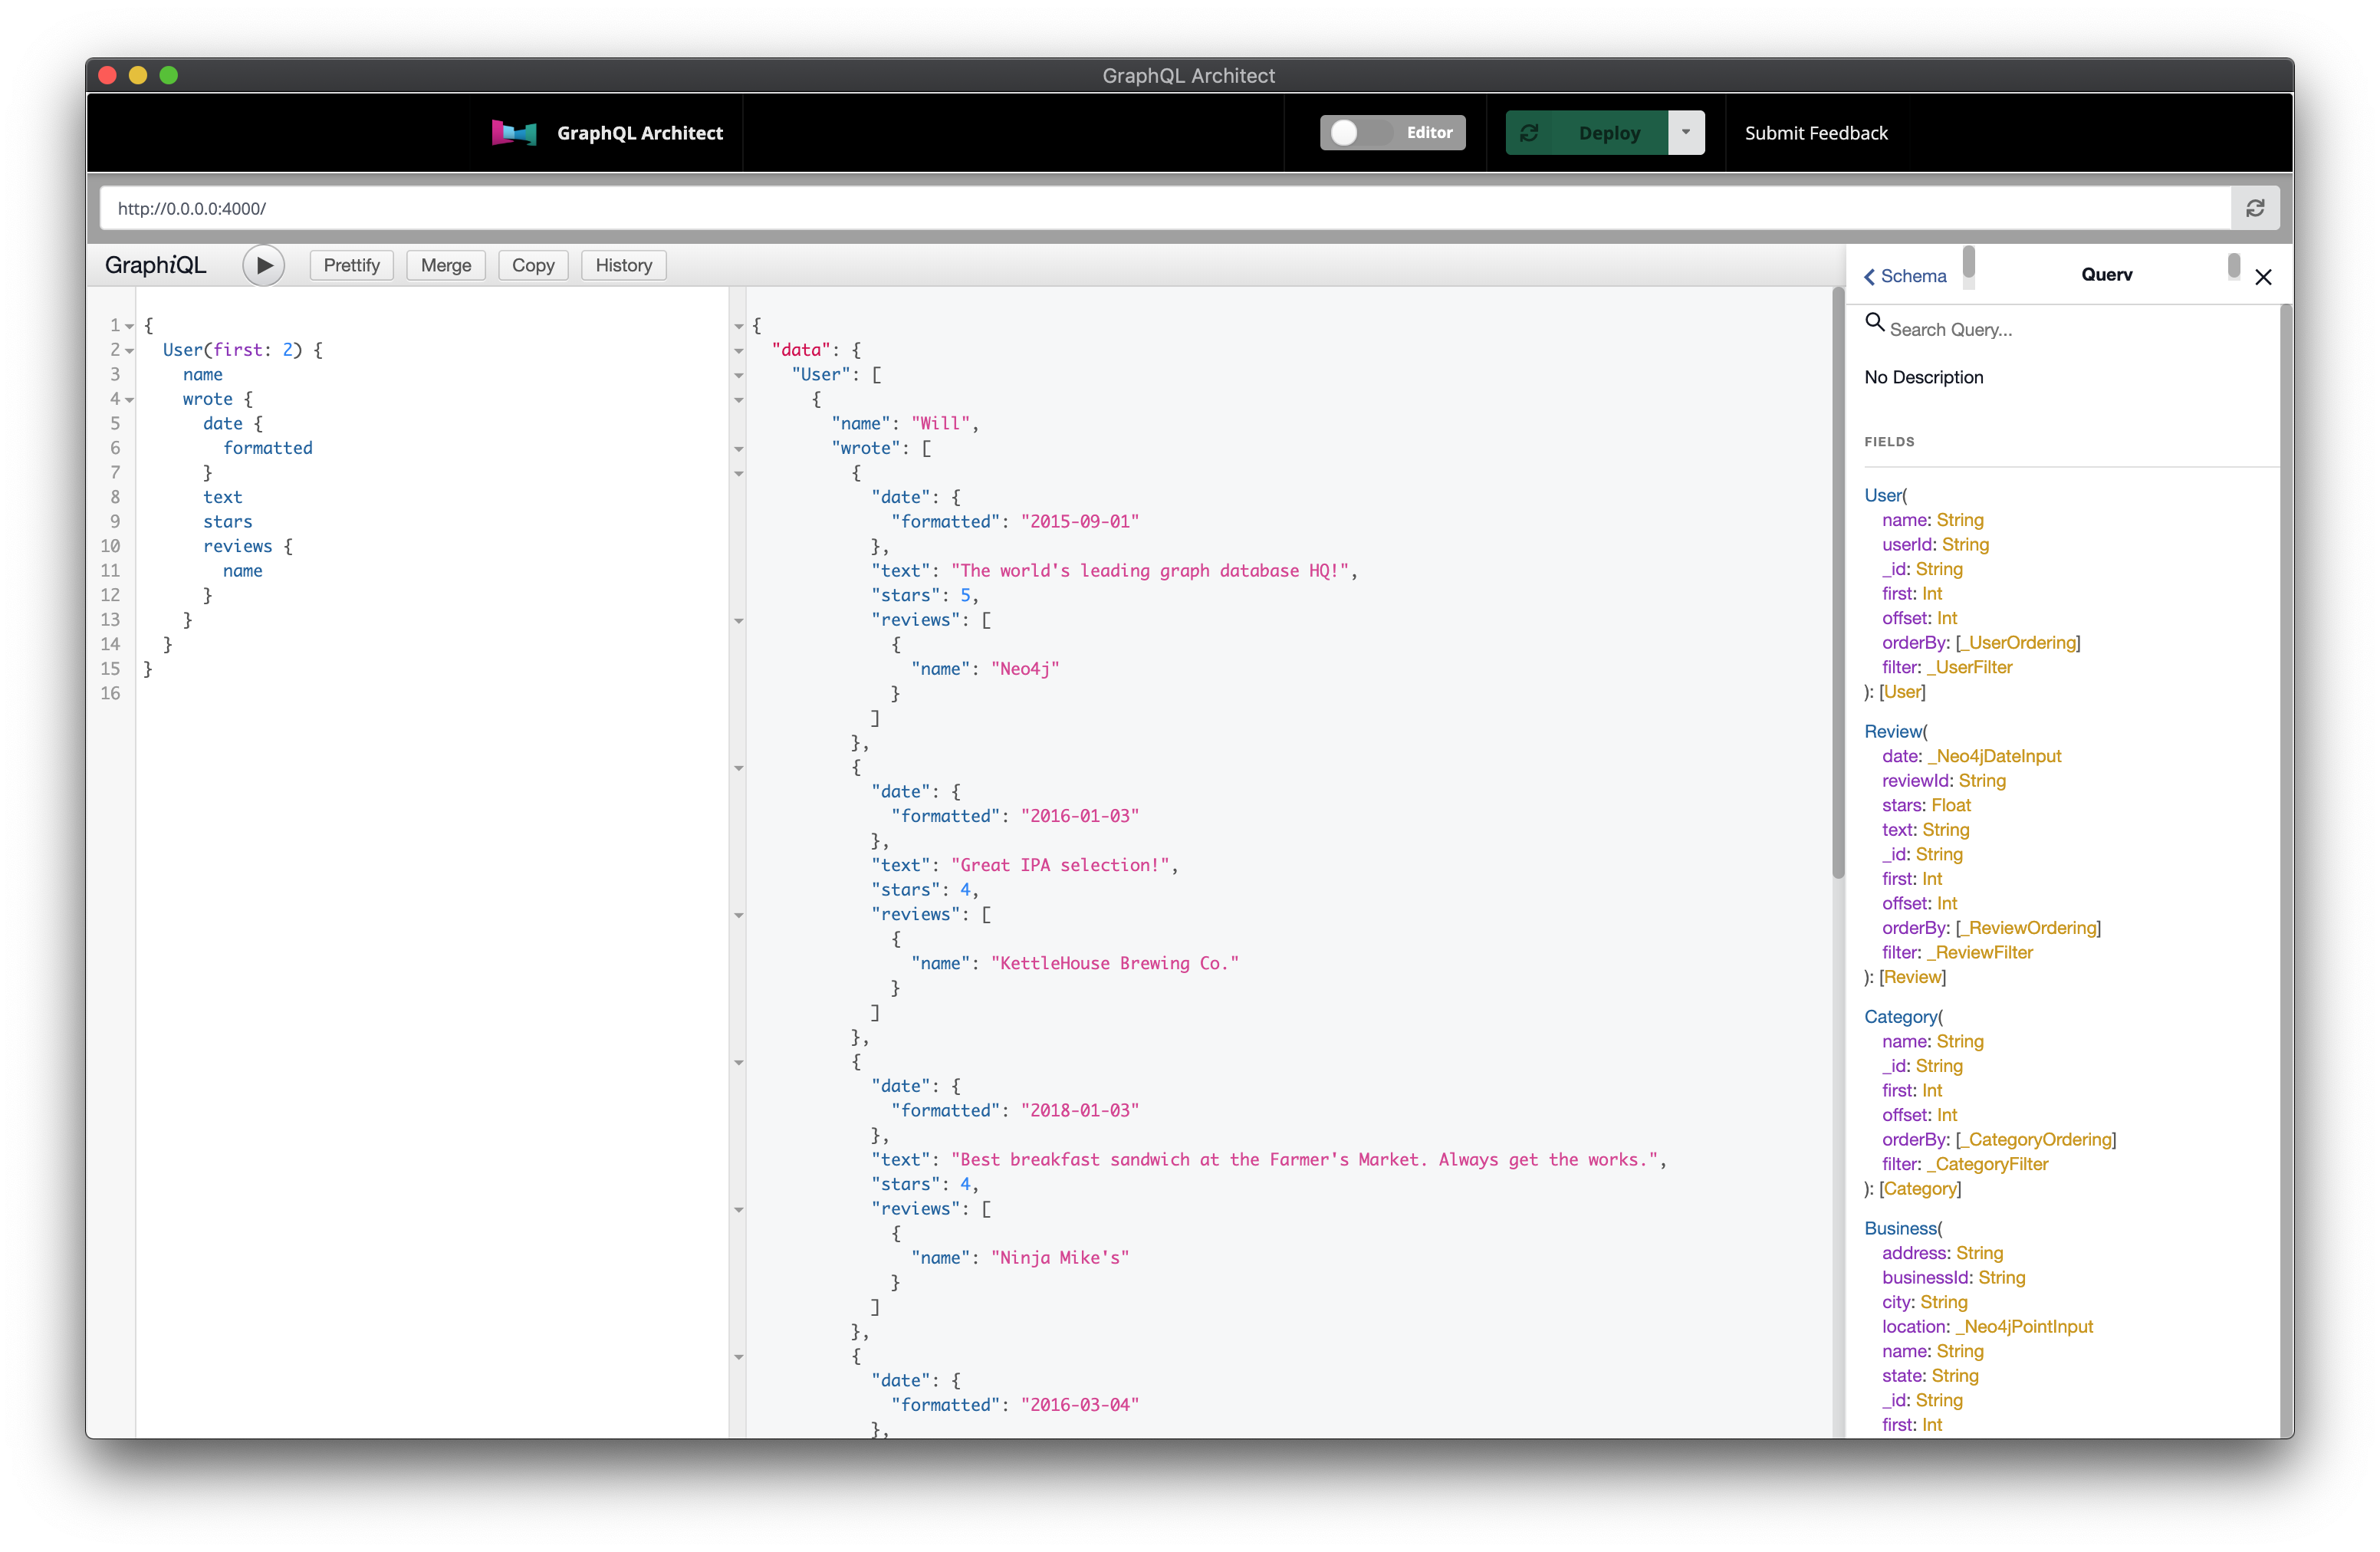Click the GraphQL Architect logo icon
The height and width of the screenshot is (1552, 2380).
[514, 133]
